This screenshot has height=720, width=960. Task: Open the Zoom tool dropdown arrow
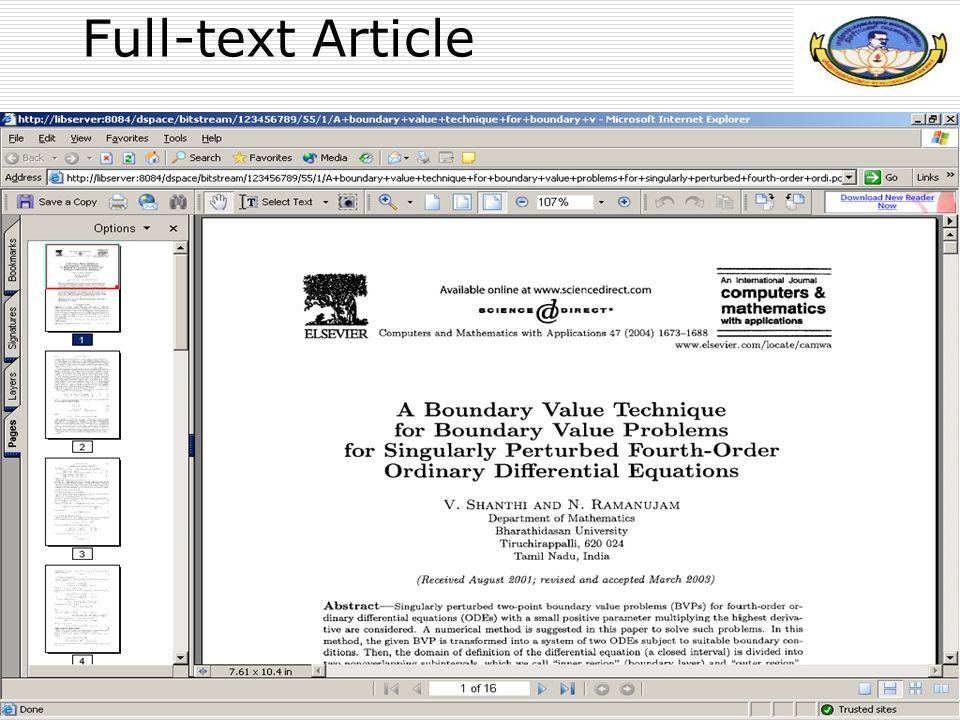[410, 202]
